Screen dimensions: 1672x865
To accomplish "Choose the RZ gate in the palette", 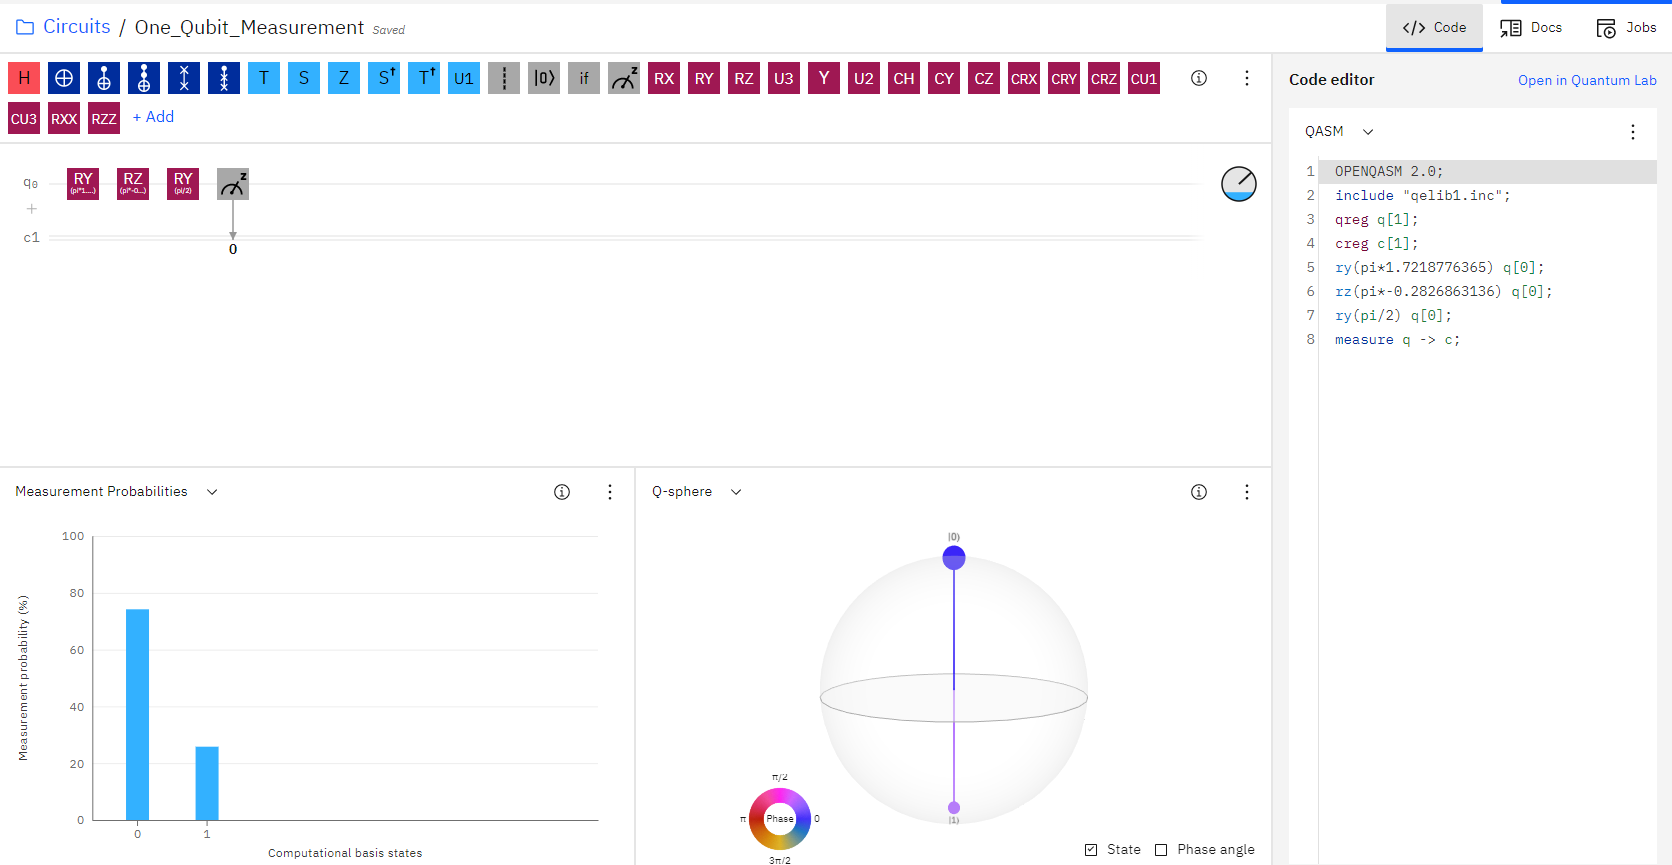I will [x=744, y=78].
